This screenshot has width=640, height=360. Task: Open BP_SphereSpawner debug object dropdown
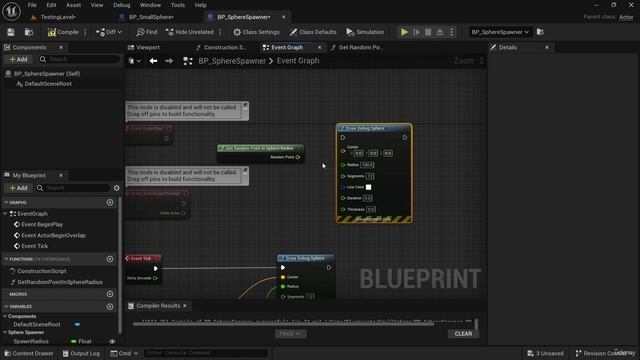point(500,32)
